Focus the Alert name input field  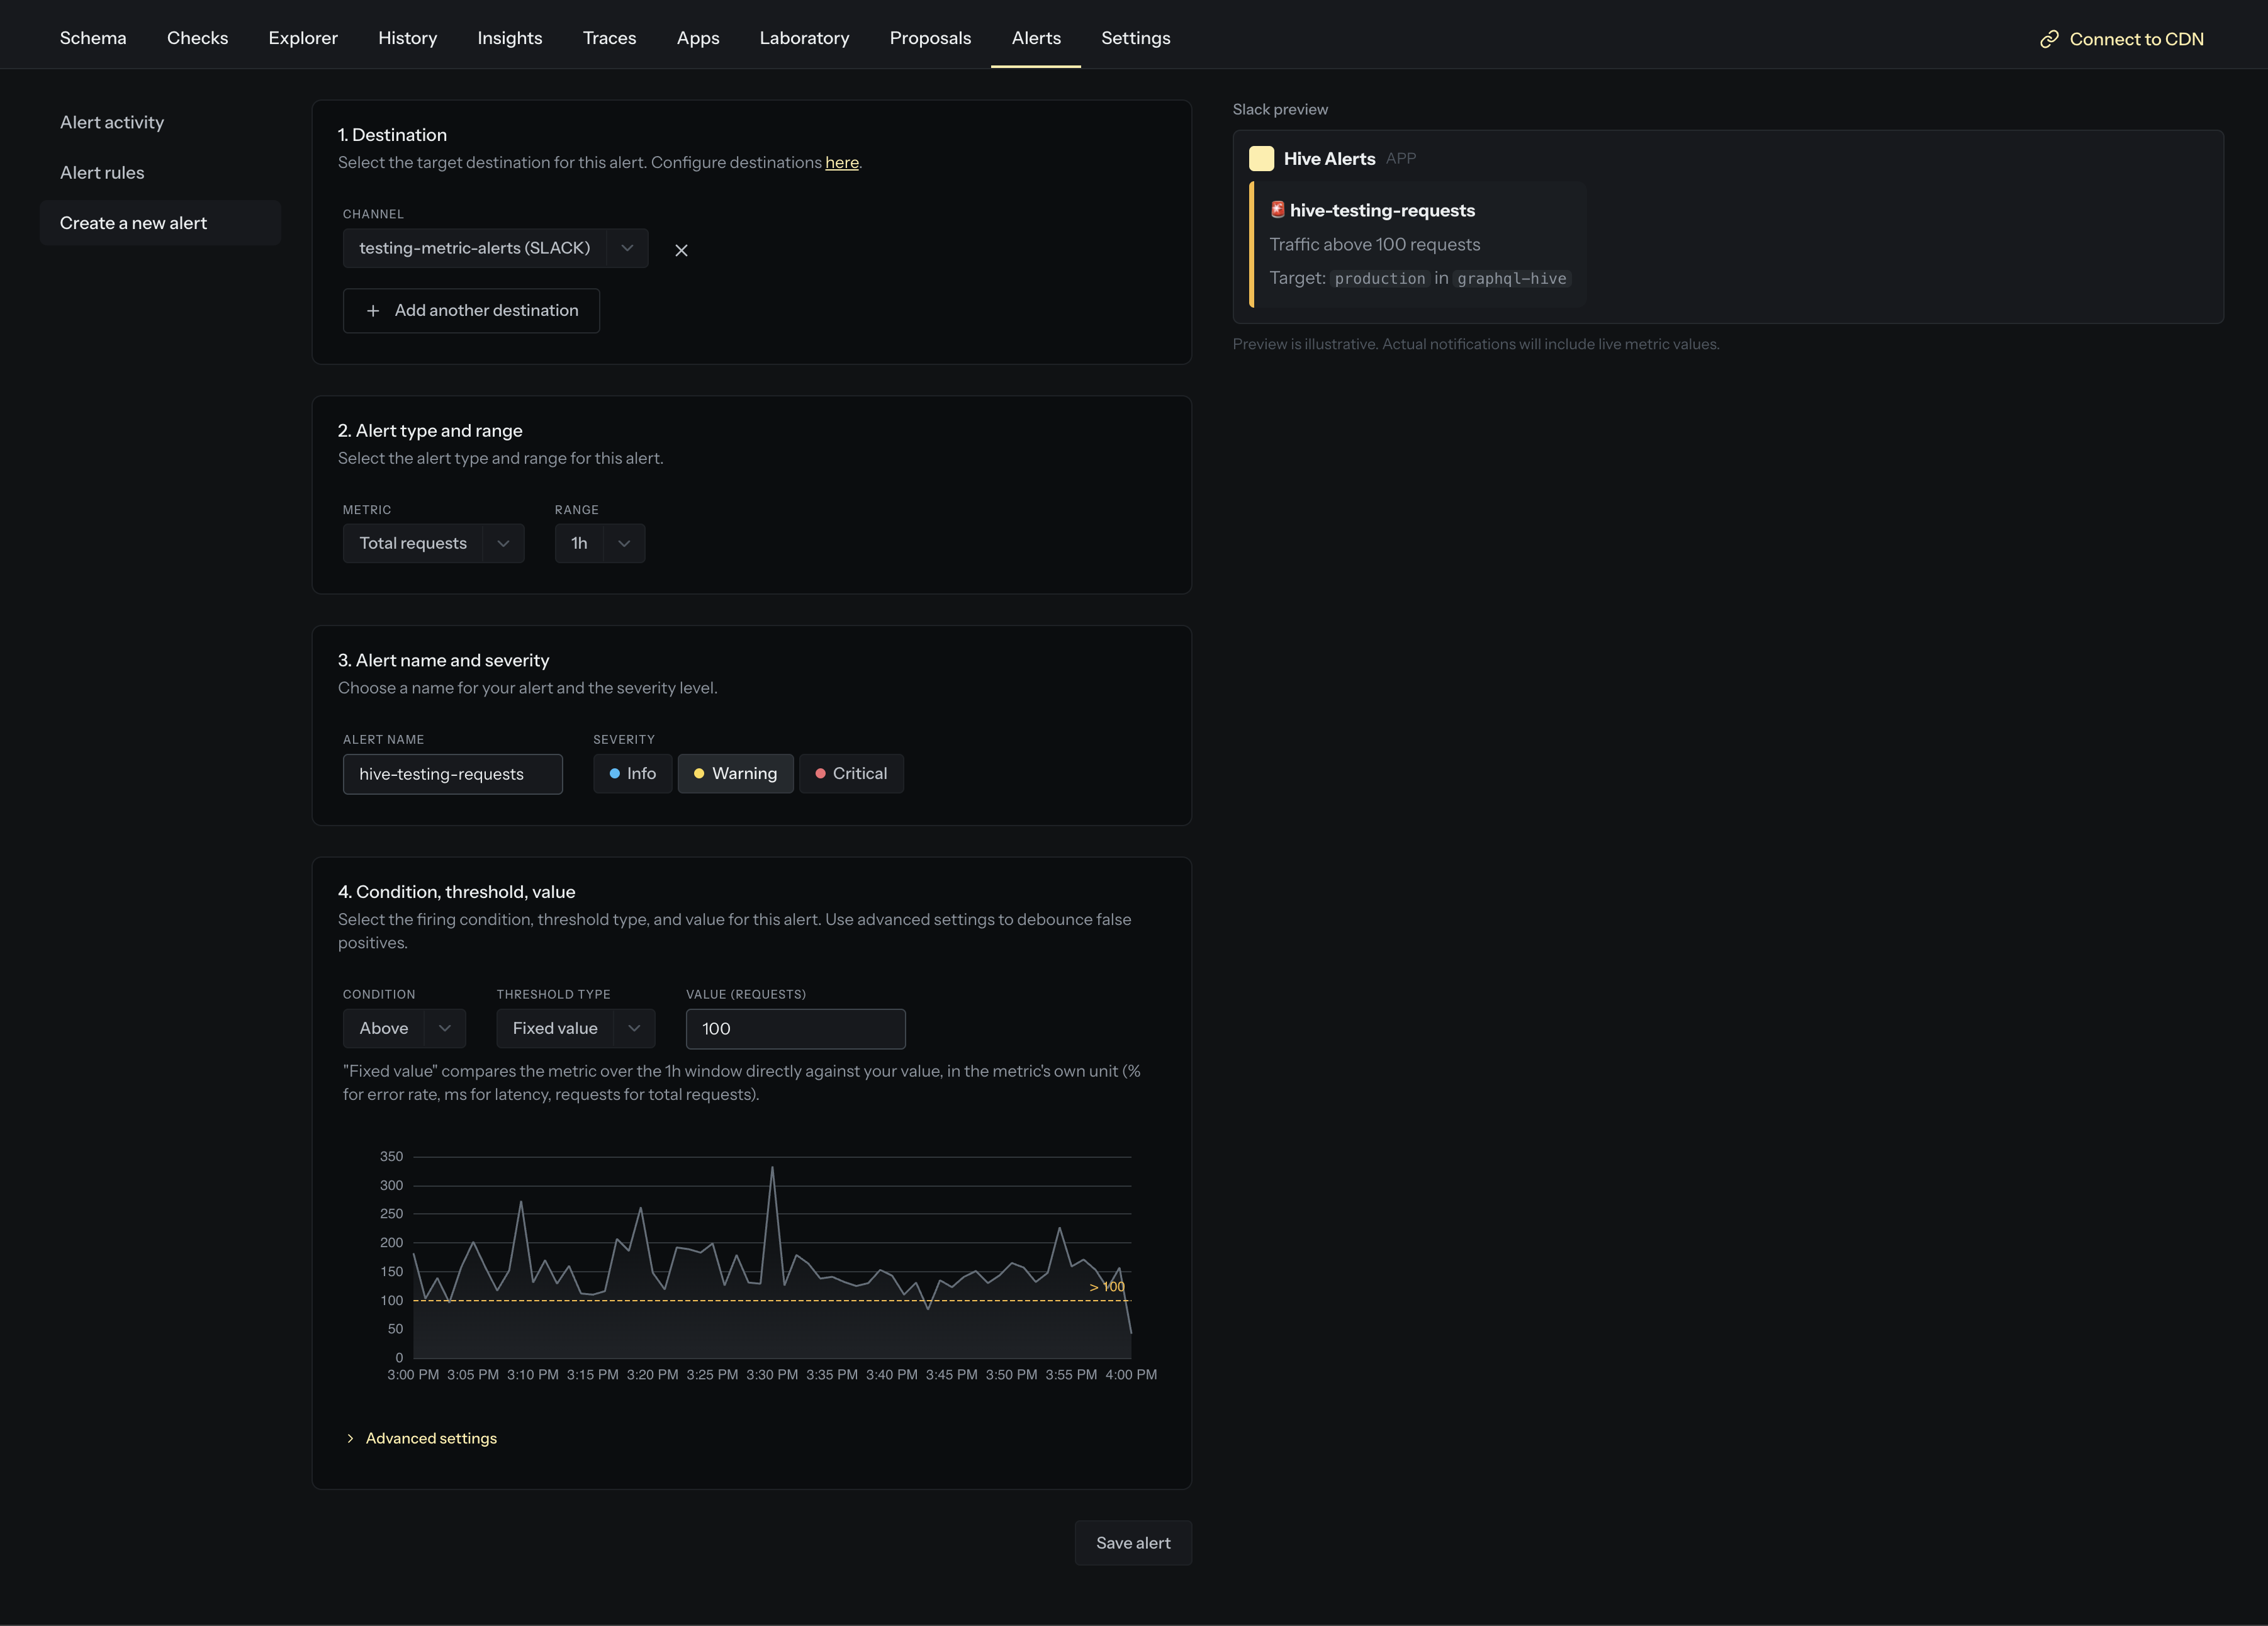pos(453,774)
